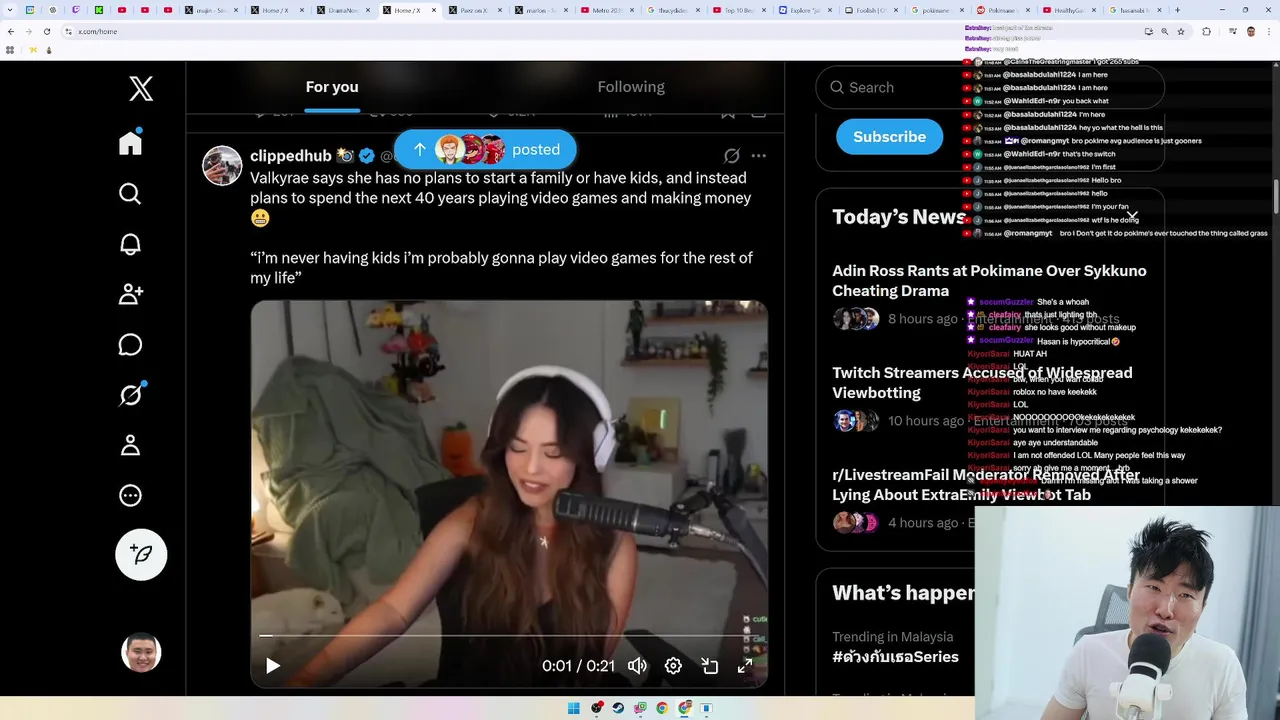Open the taskbar app with red notification badge
Viewport: 1280px width, 720px height.
597,708
